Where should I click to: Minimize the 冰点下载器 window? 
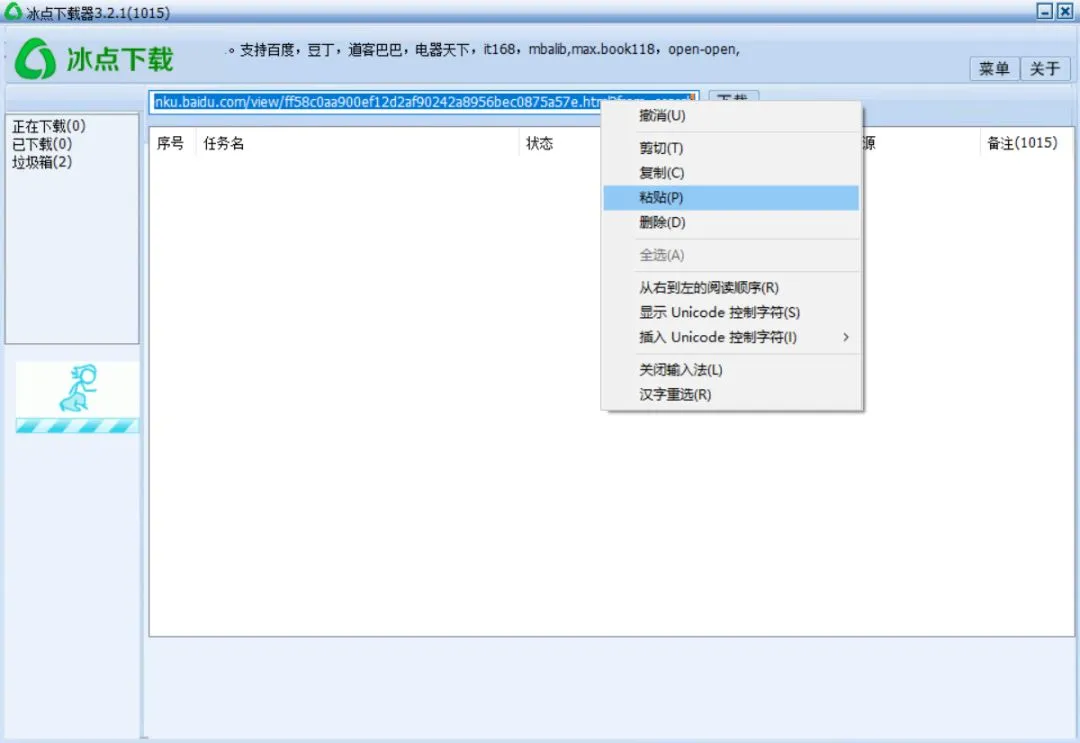(x=1045, y=11)
